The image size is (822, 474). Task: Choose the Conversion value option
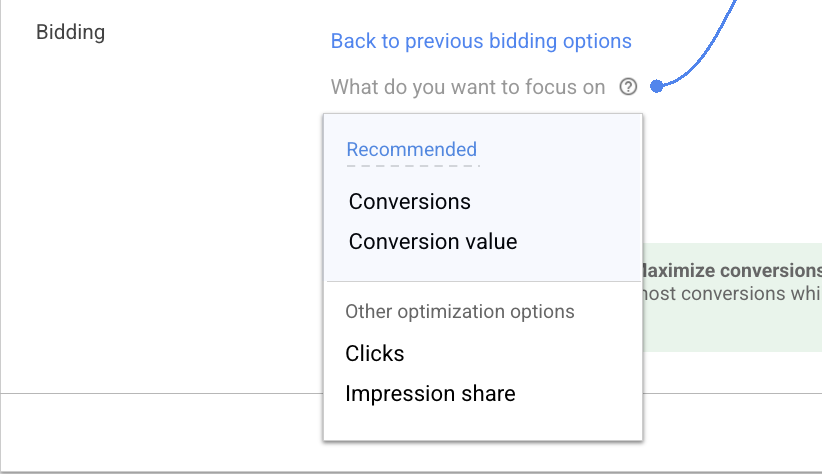(x=433, y=241)
